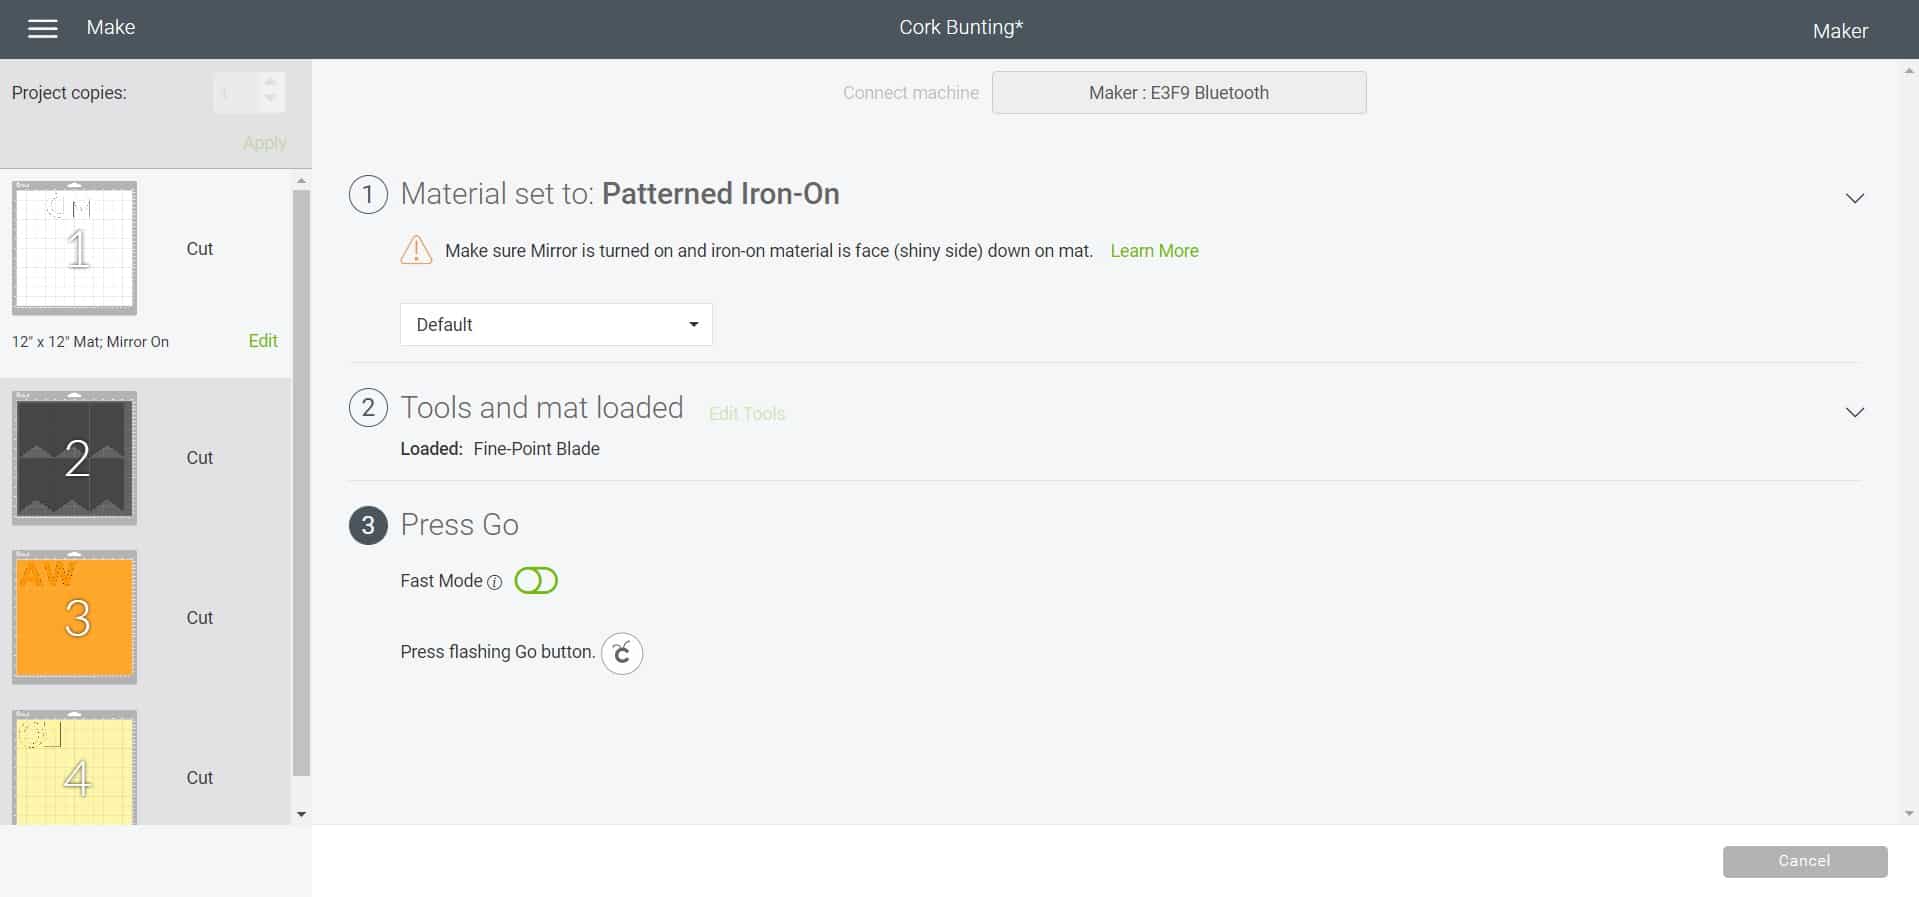Collapse the Tools and mat loaded chevron
Viewport: 1919px width, 897px height.
click(1855, 412)
